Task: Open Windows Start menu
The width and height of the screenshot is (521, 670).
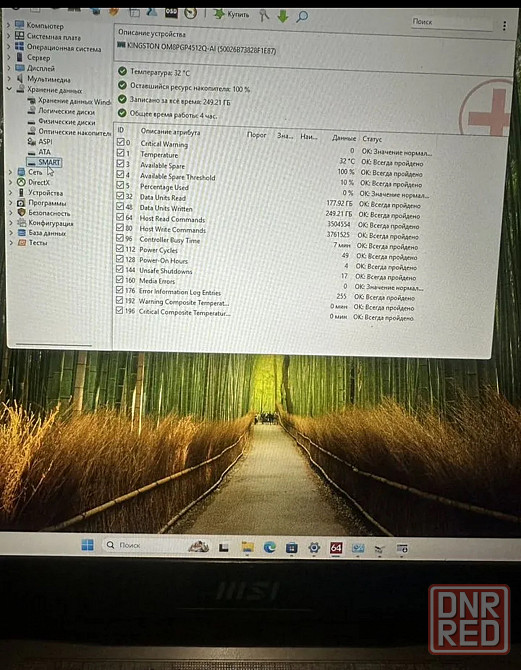Action: 88,545
